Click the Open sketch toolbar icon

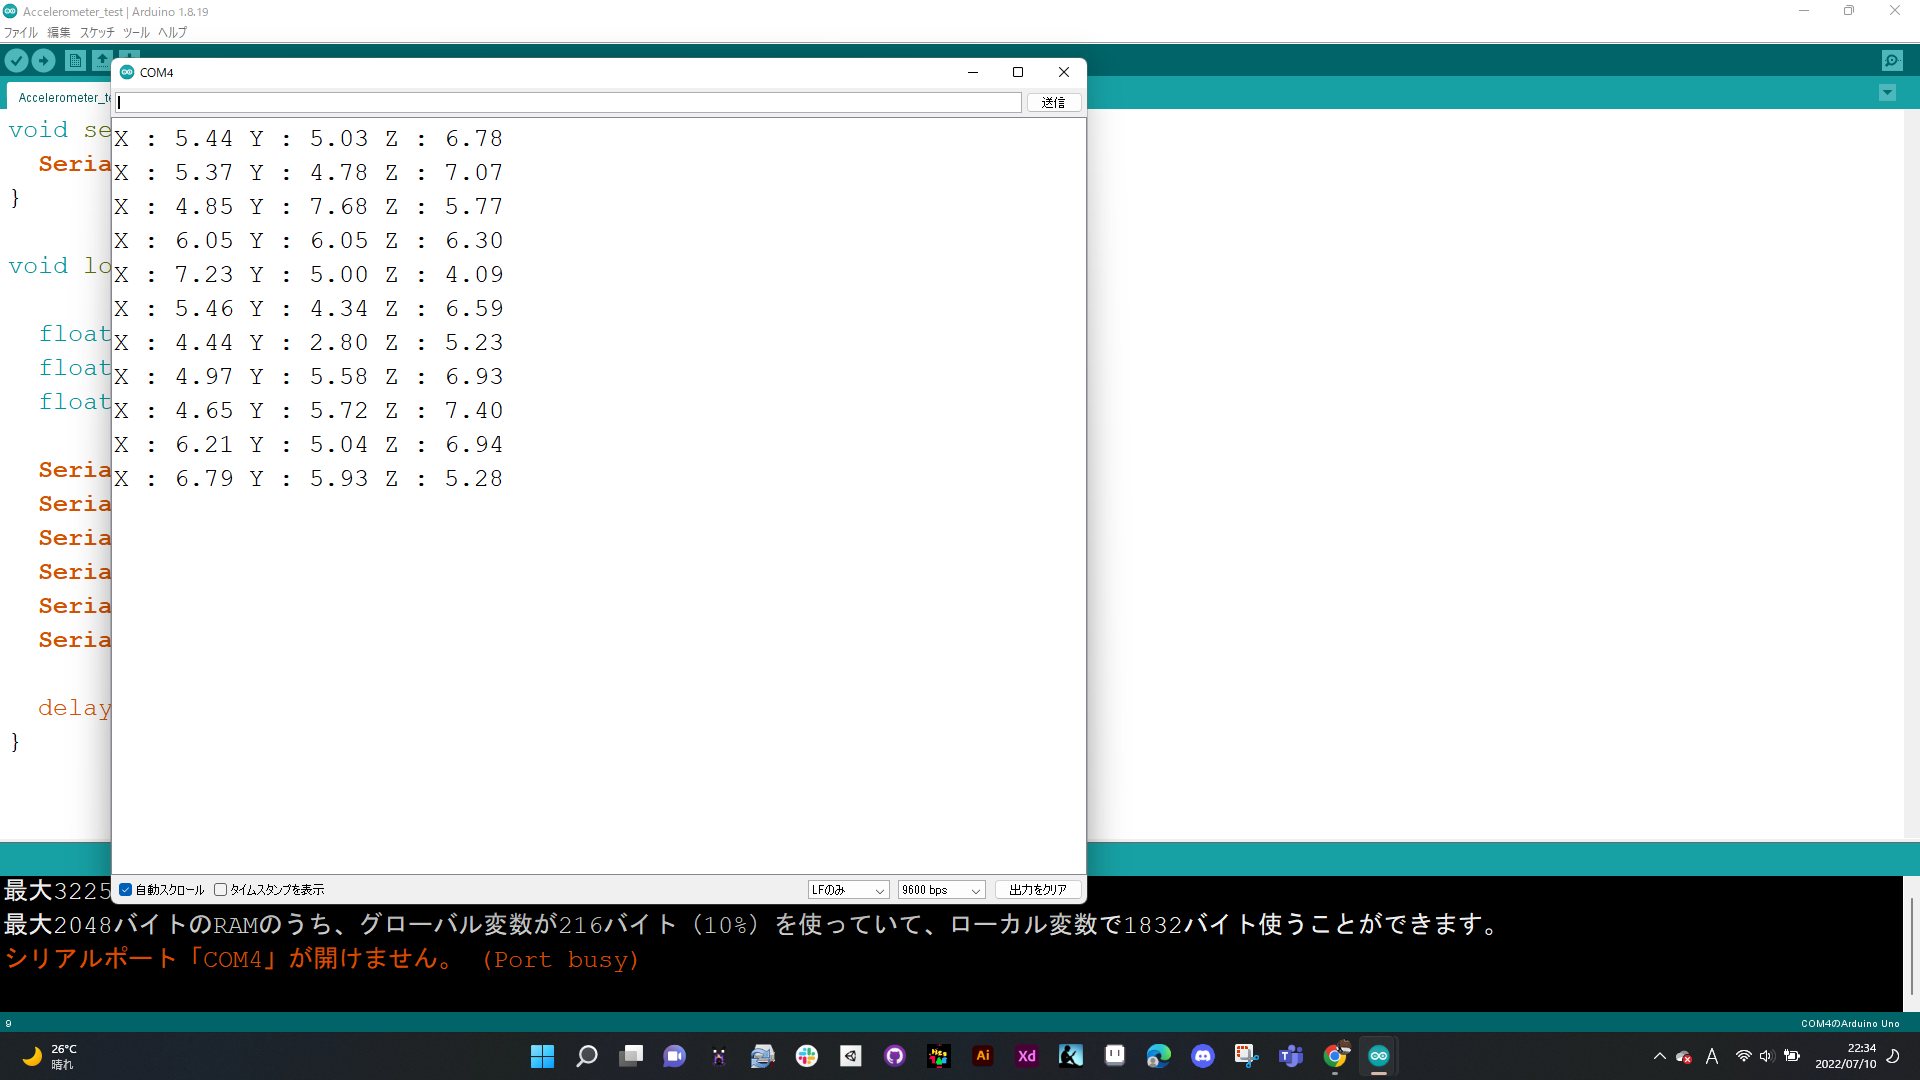pyautogui.click(x=103, y=60)
